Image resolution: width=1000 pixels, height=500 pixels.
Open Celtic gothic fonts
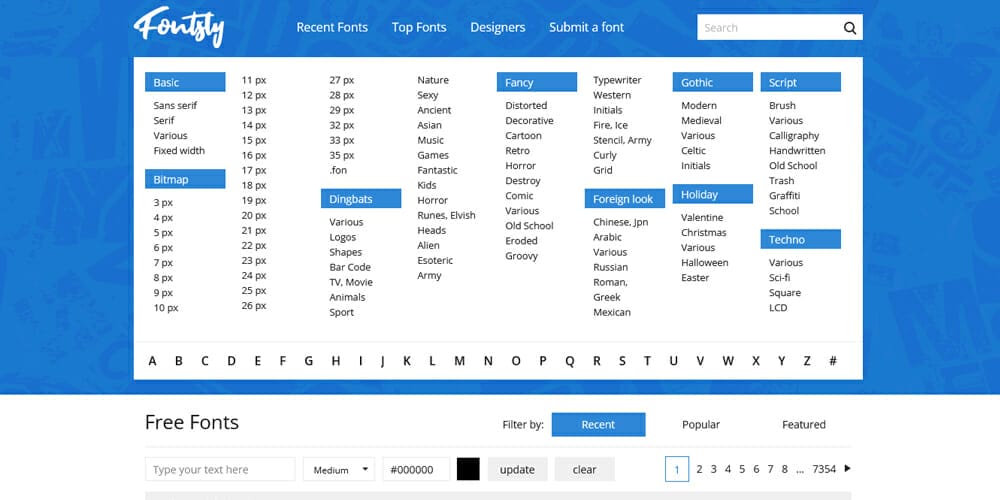tap(693, 151)
